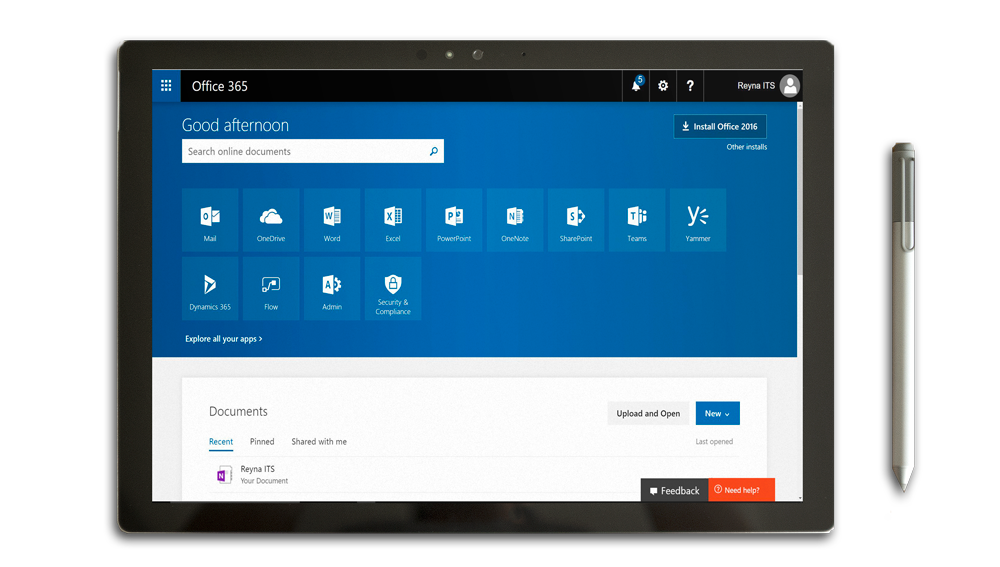This screenshot has height=567, width=1000.
Task: Open the settings gear in header
Action: [663, 85]
